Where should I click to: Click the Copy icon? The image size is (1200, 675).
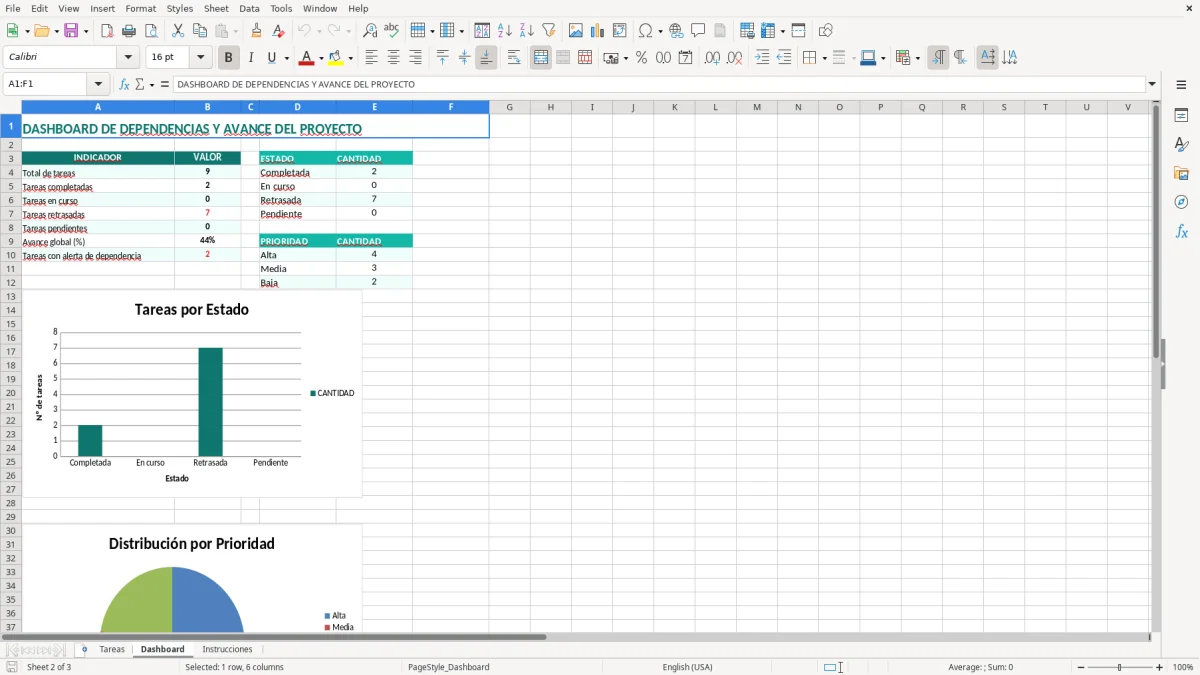pos(200,31)
